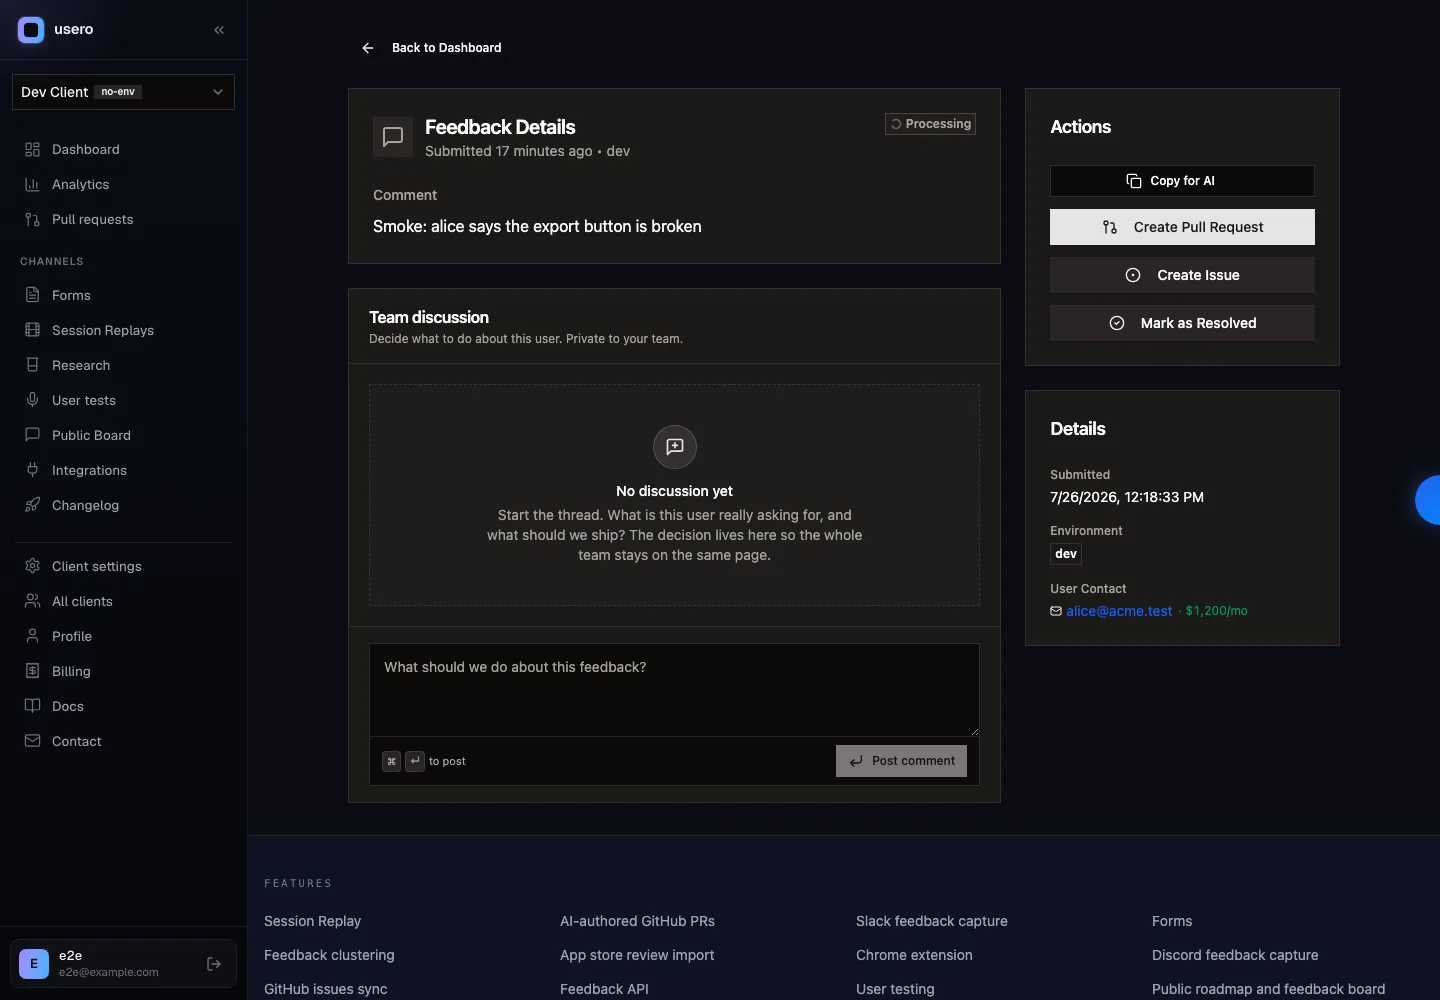Open App store review import link
This screenshot has height=1000, width=1440.
637,955
